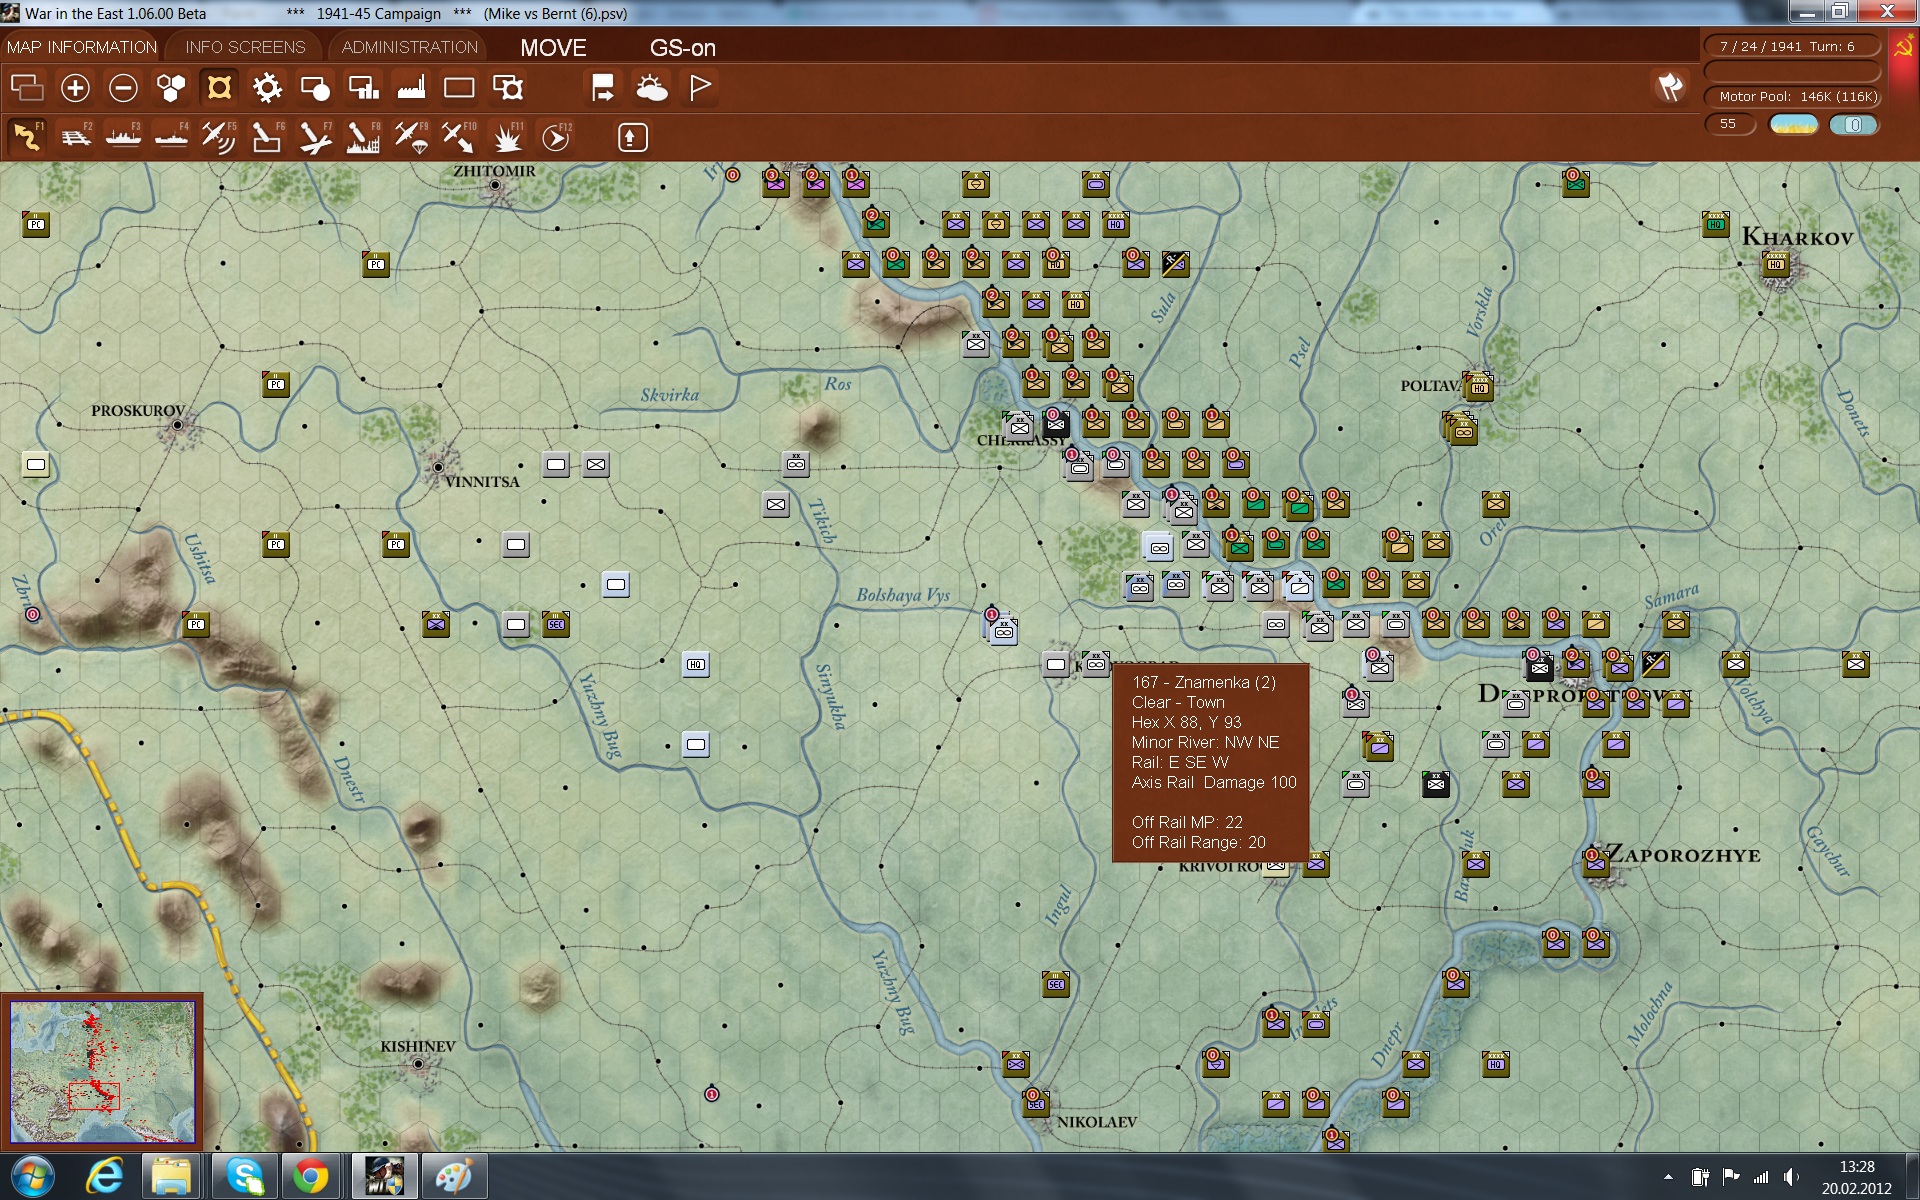Toggle the rectangle-with-gear overlay icon
1920x1200 pixels.
click(508, 88)
